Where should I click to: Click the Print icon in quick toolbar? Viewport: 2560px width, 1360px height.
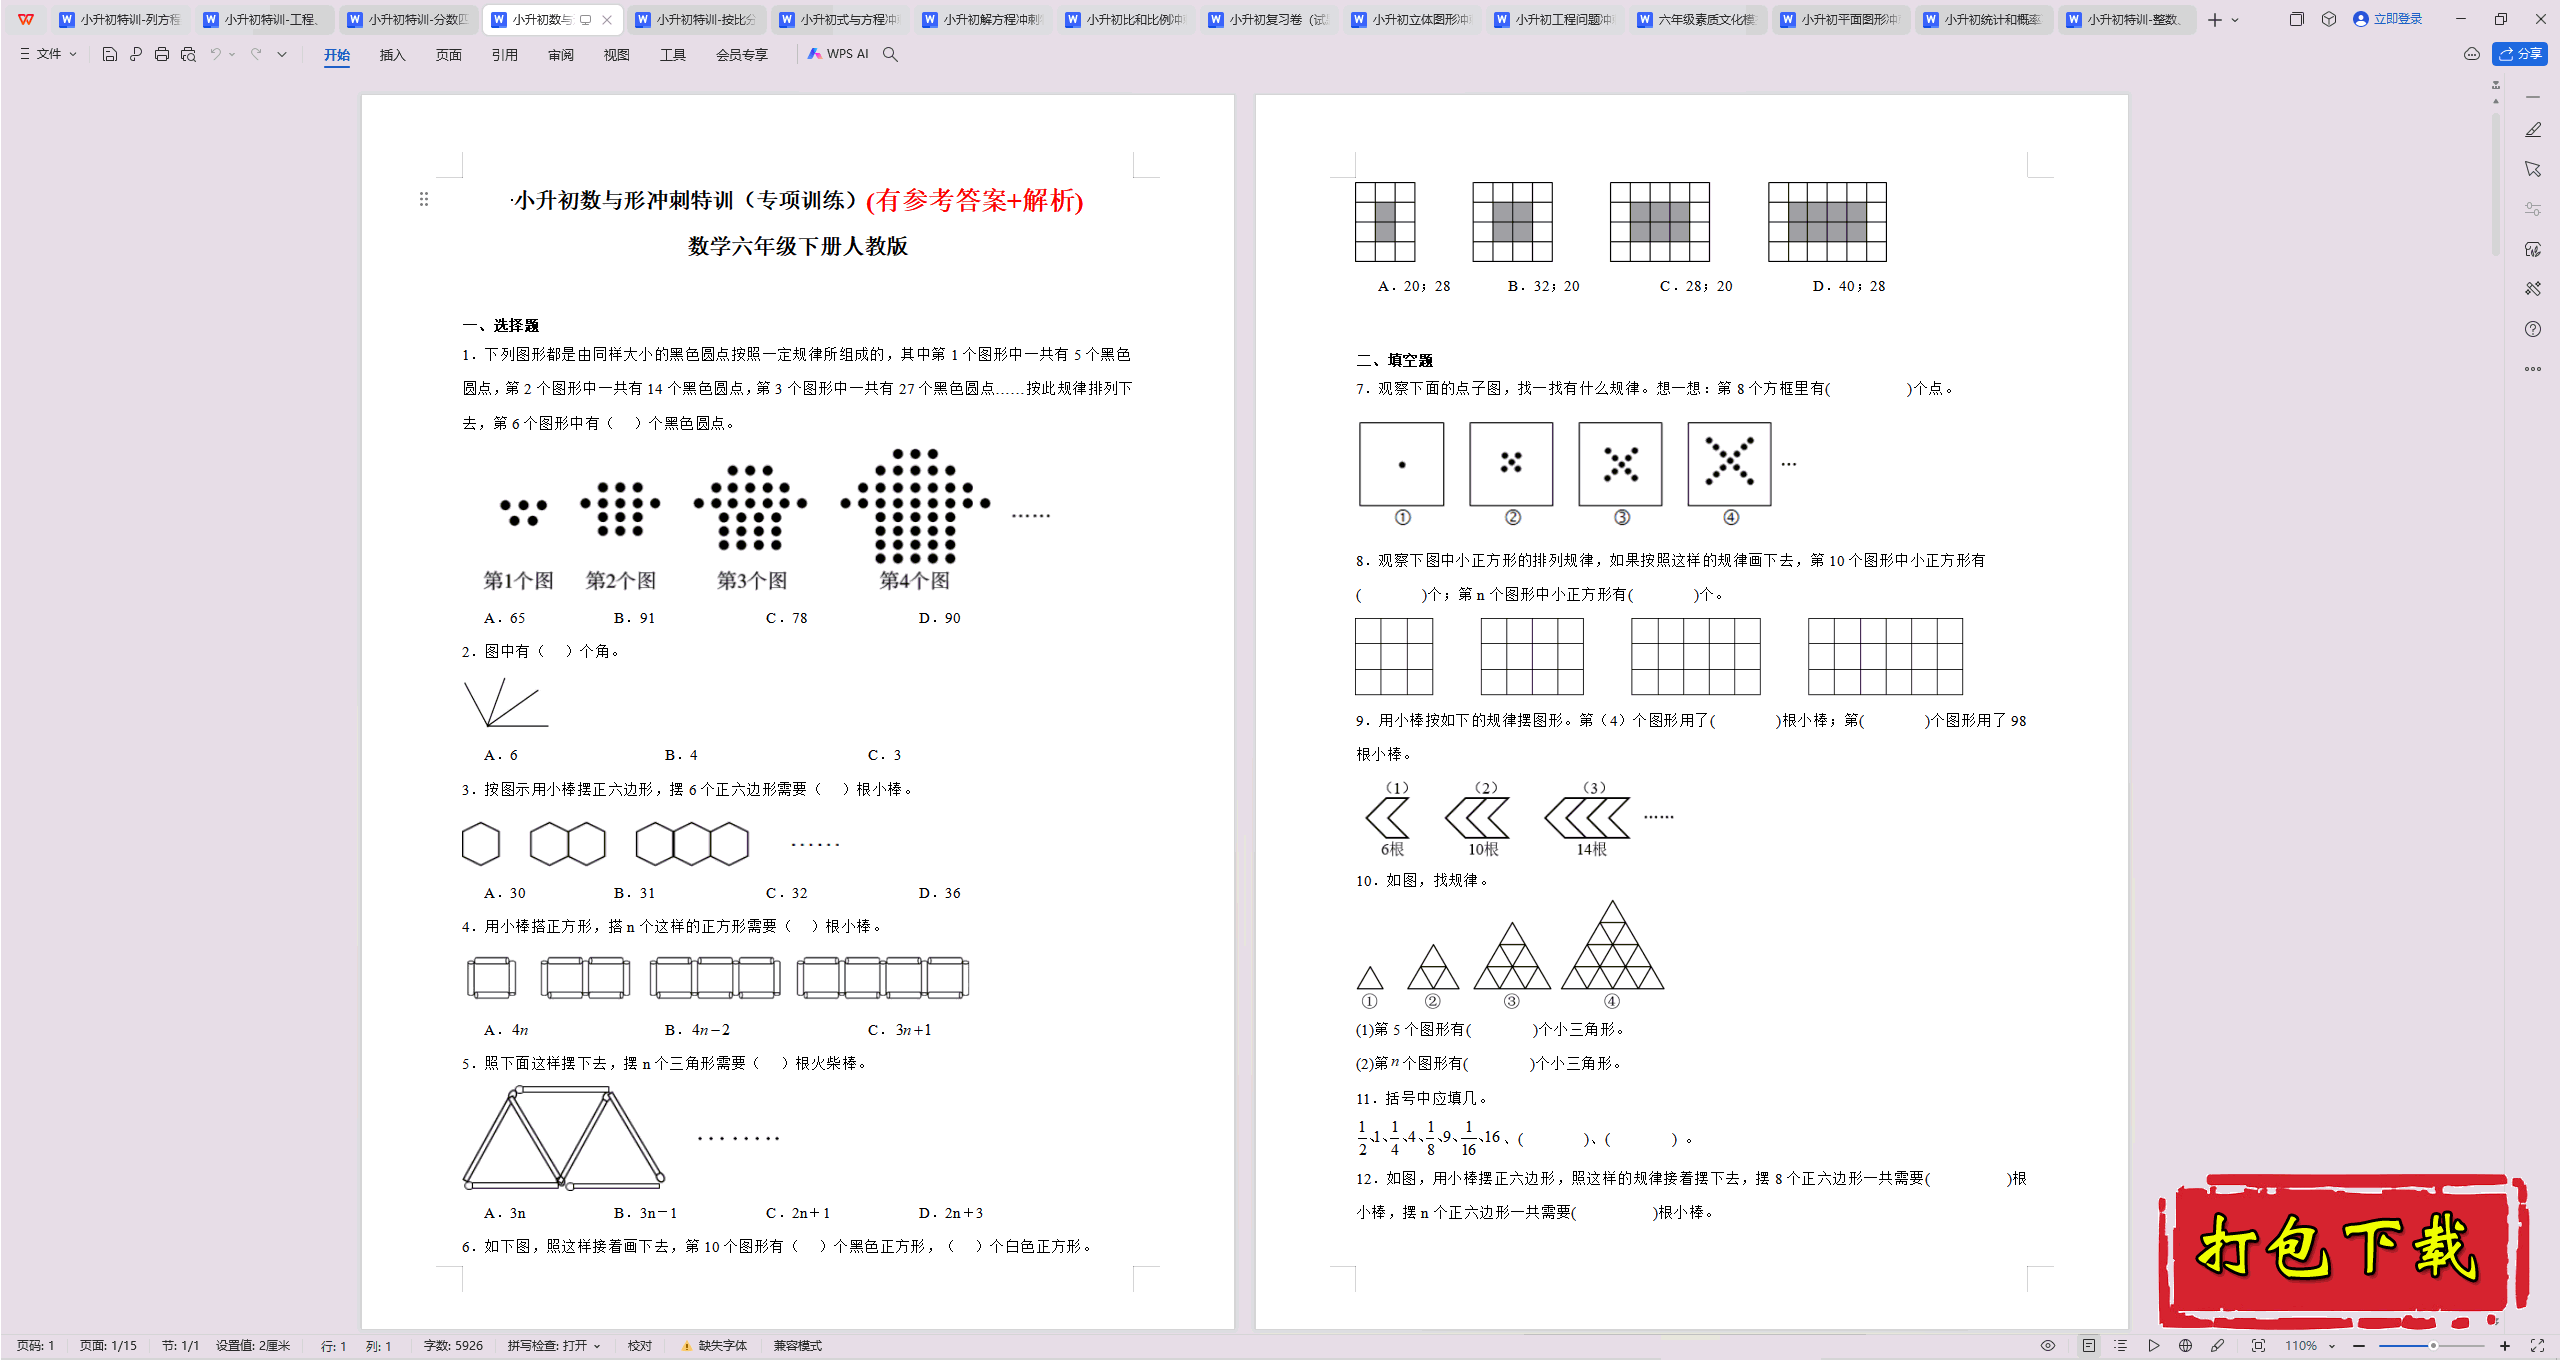click(162, 54)
